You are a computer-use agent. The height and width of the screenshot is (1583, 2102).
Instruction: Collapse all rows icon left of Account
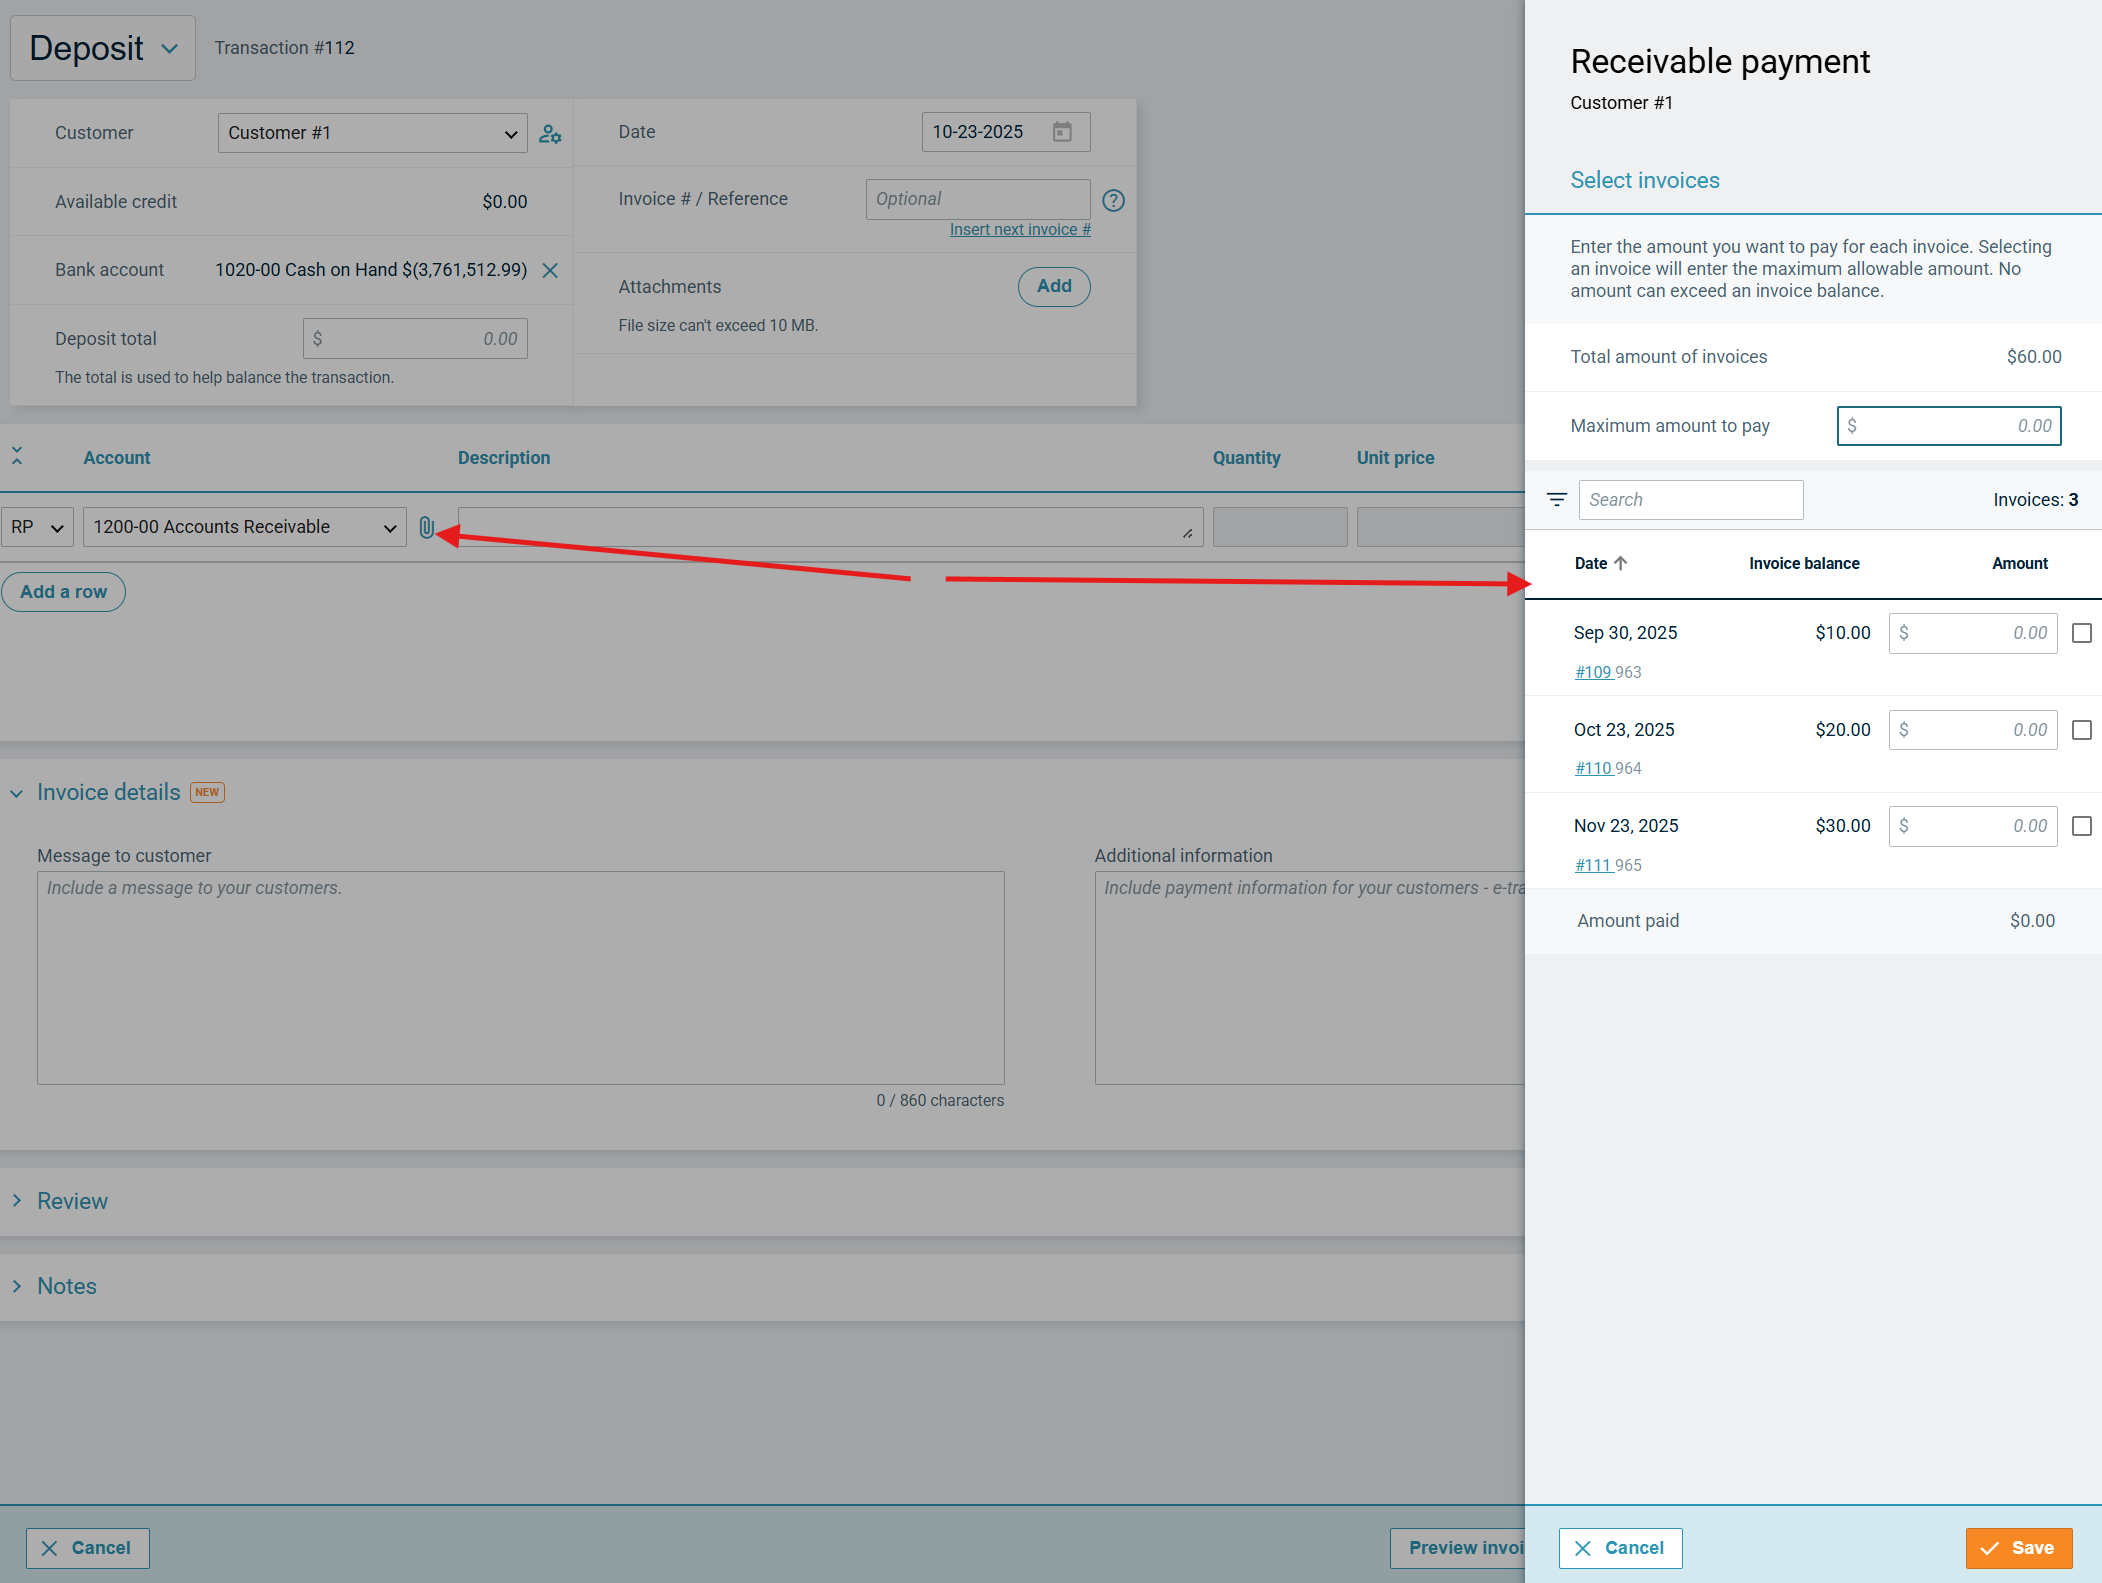click(17, 457)
